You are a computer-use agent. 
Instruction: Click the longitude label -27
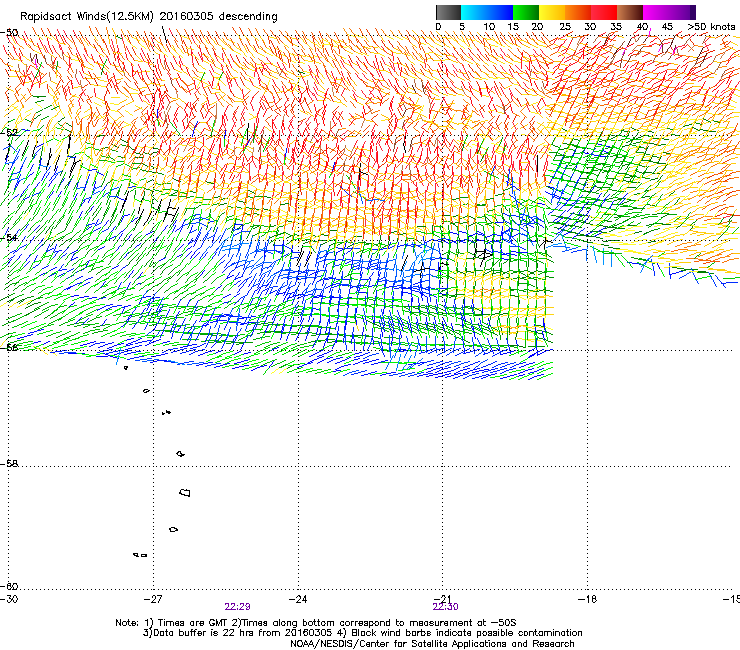click(153, 599)
